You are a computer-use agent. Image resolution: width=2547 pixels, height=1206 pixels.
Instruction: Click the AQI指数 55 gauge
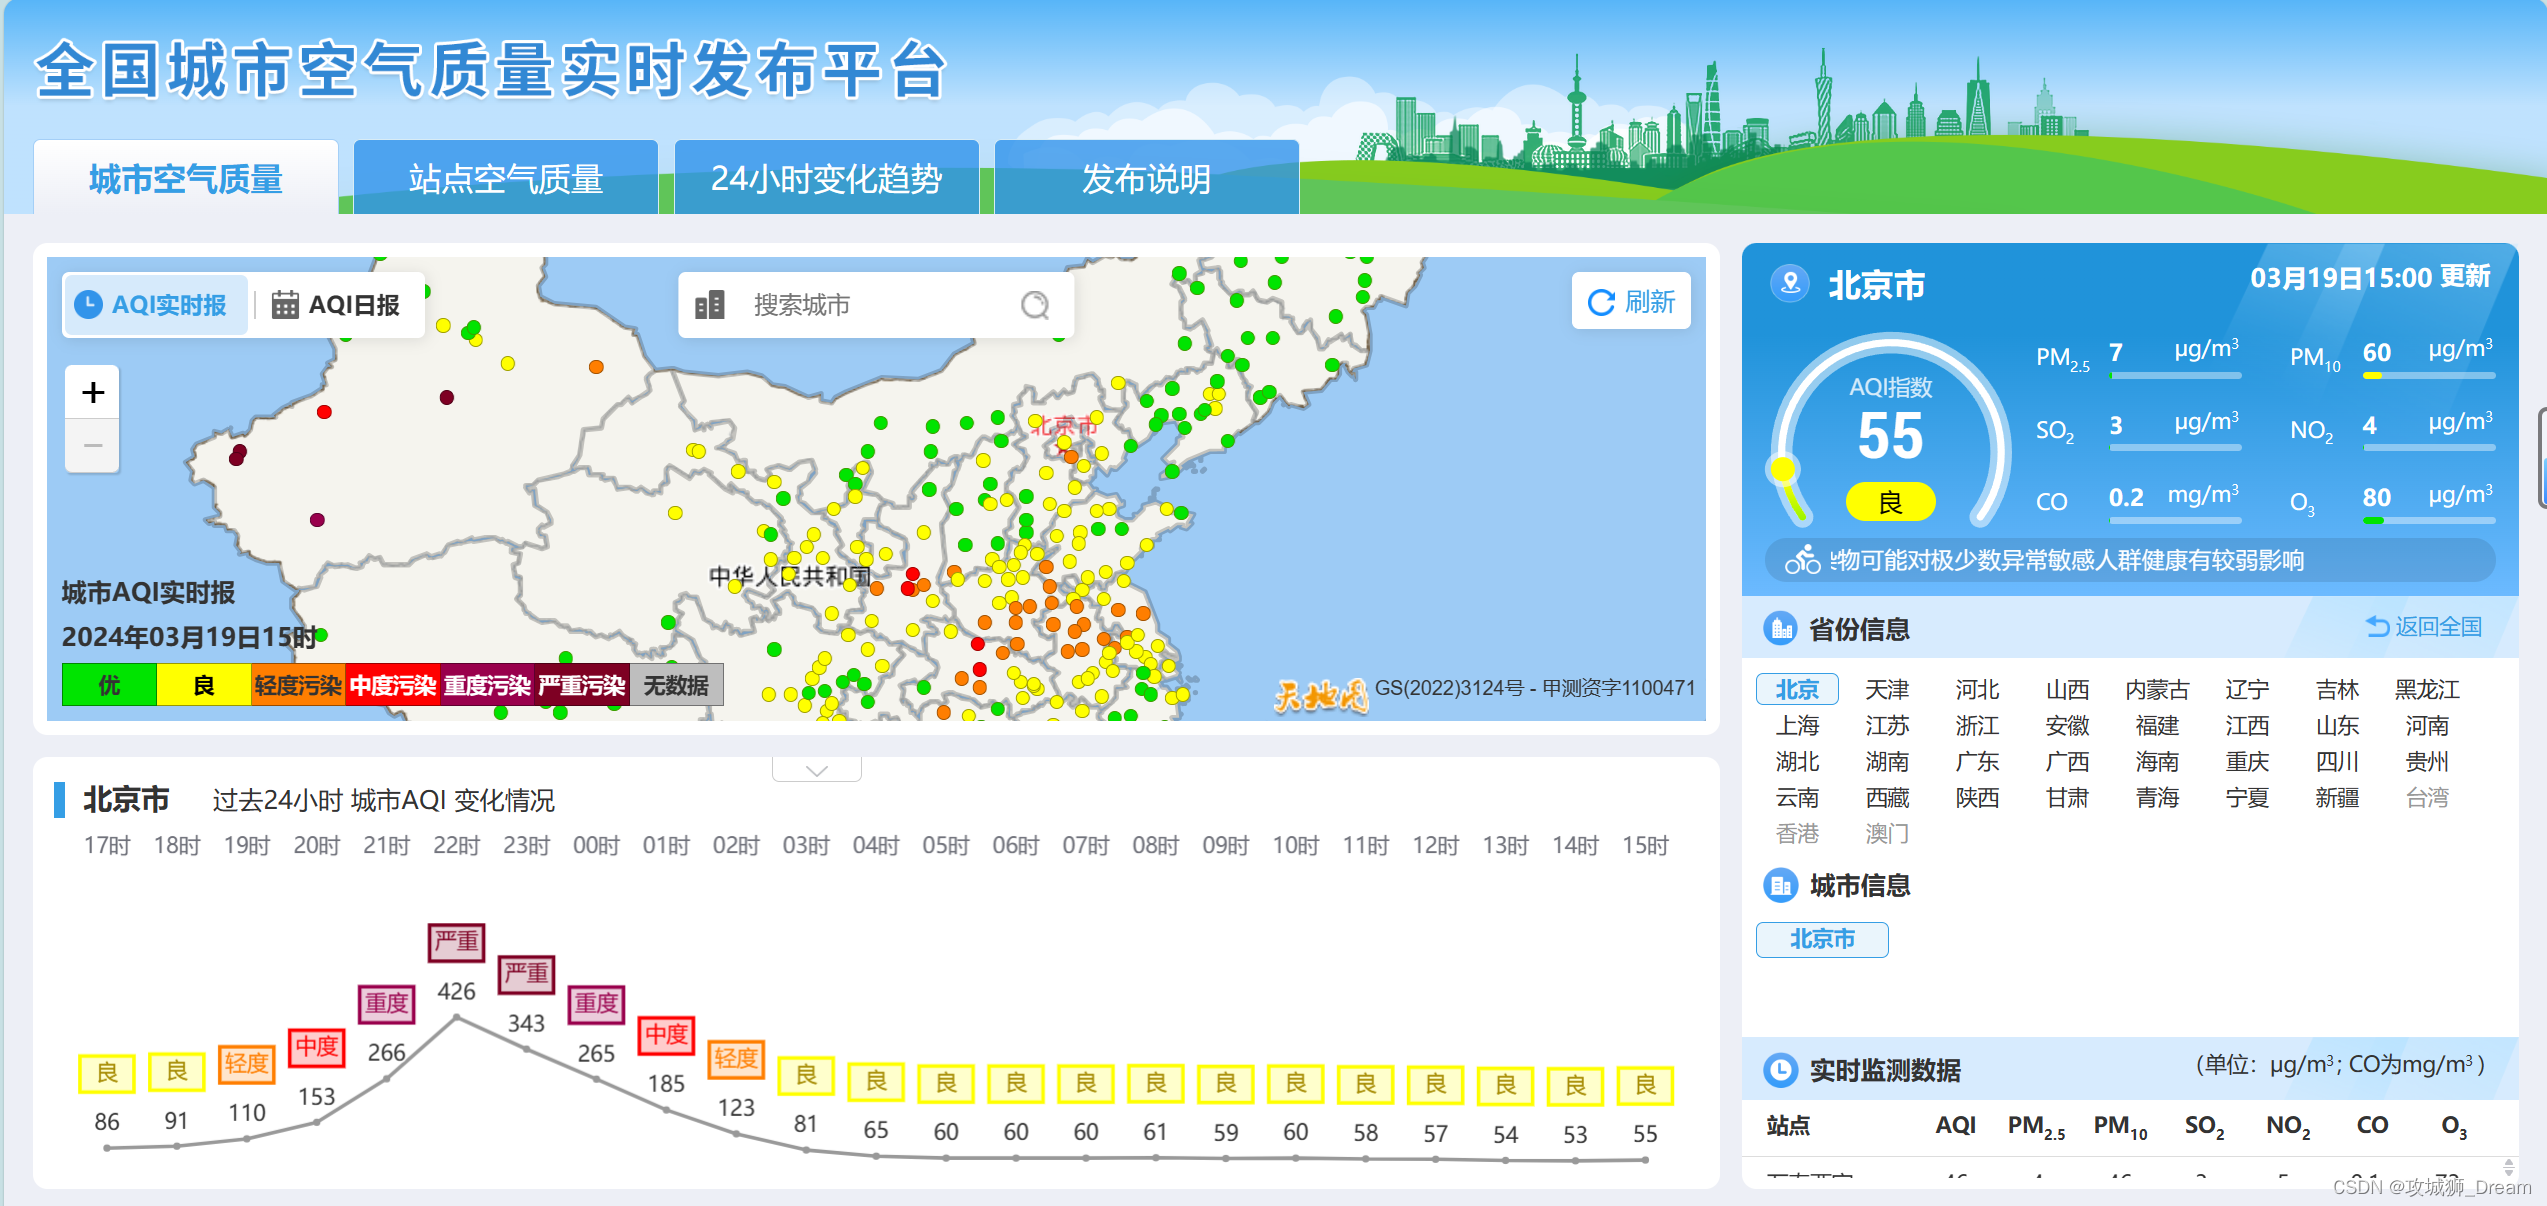1890,432
